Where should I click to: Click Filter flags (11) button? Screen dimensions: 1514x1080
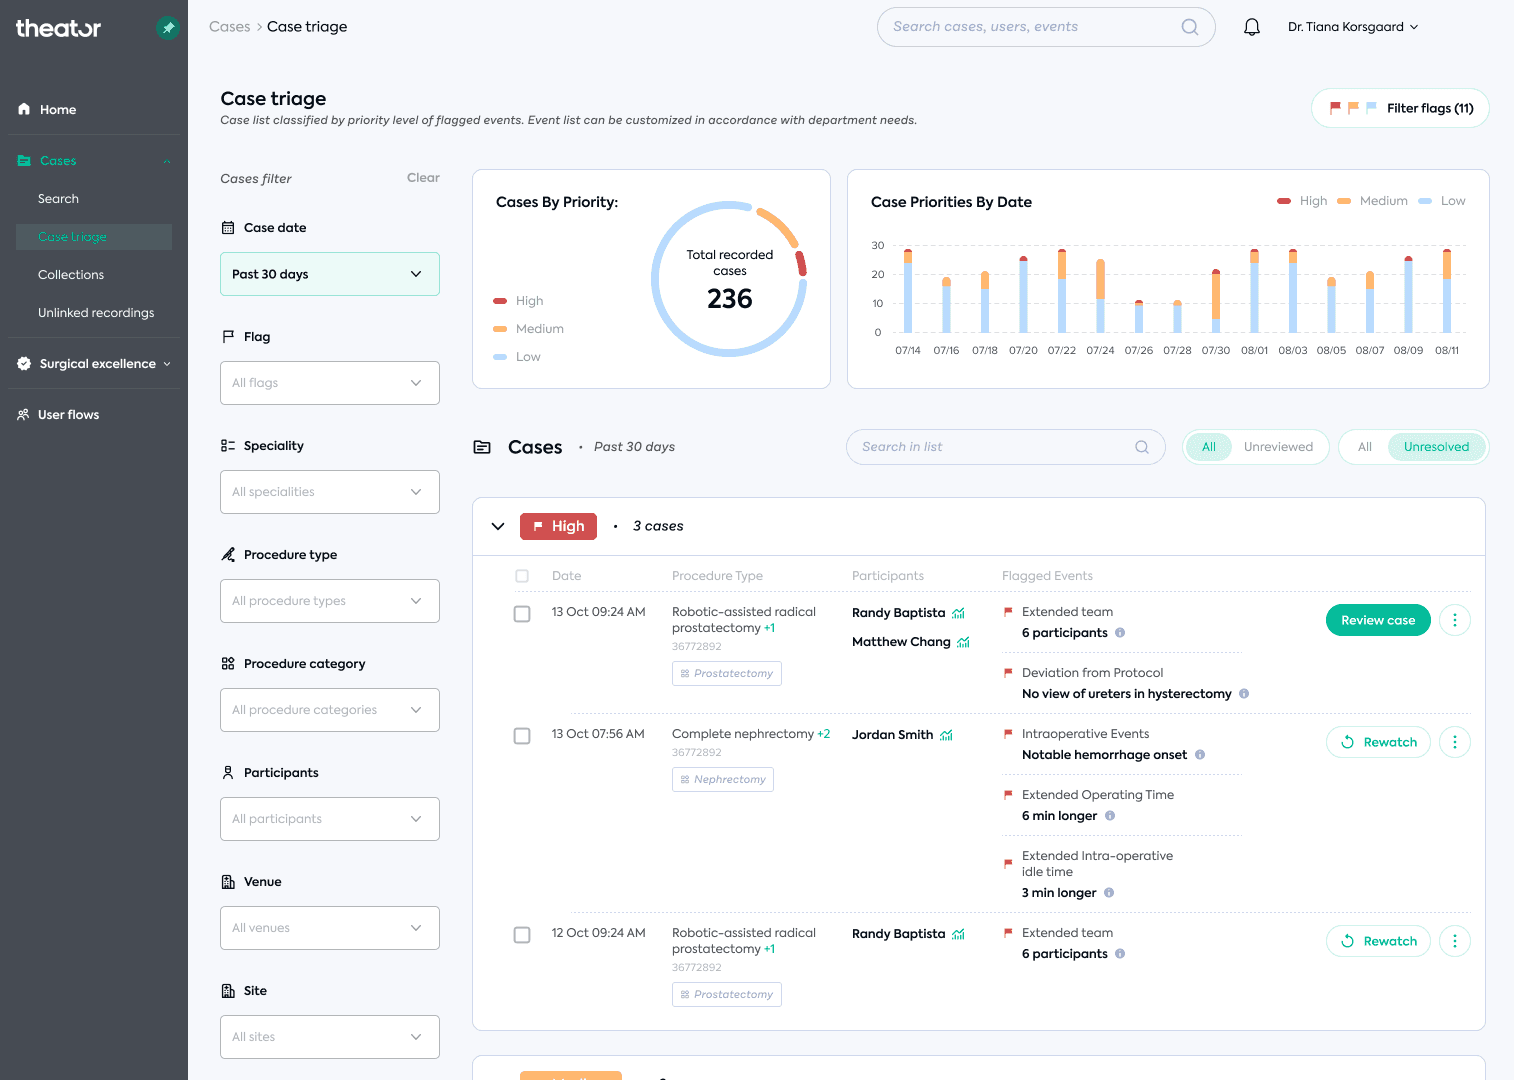click(1400, 108)
